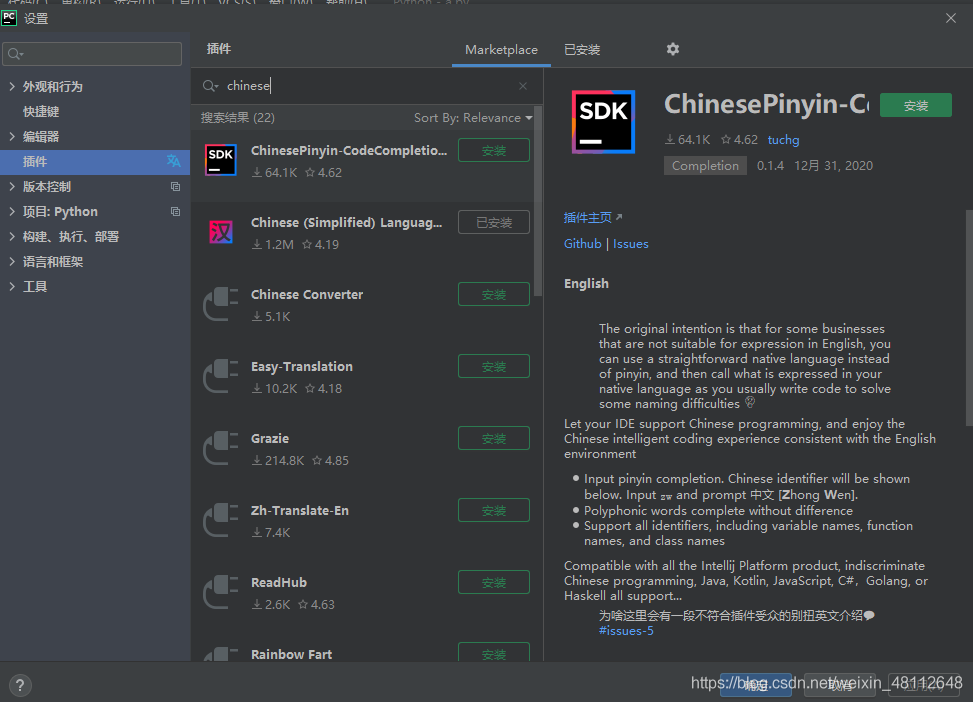Open the #issues-5 link
This screenshot has width=973, height=702.
point(626,631)
